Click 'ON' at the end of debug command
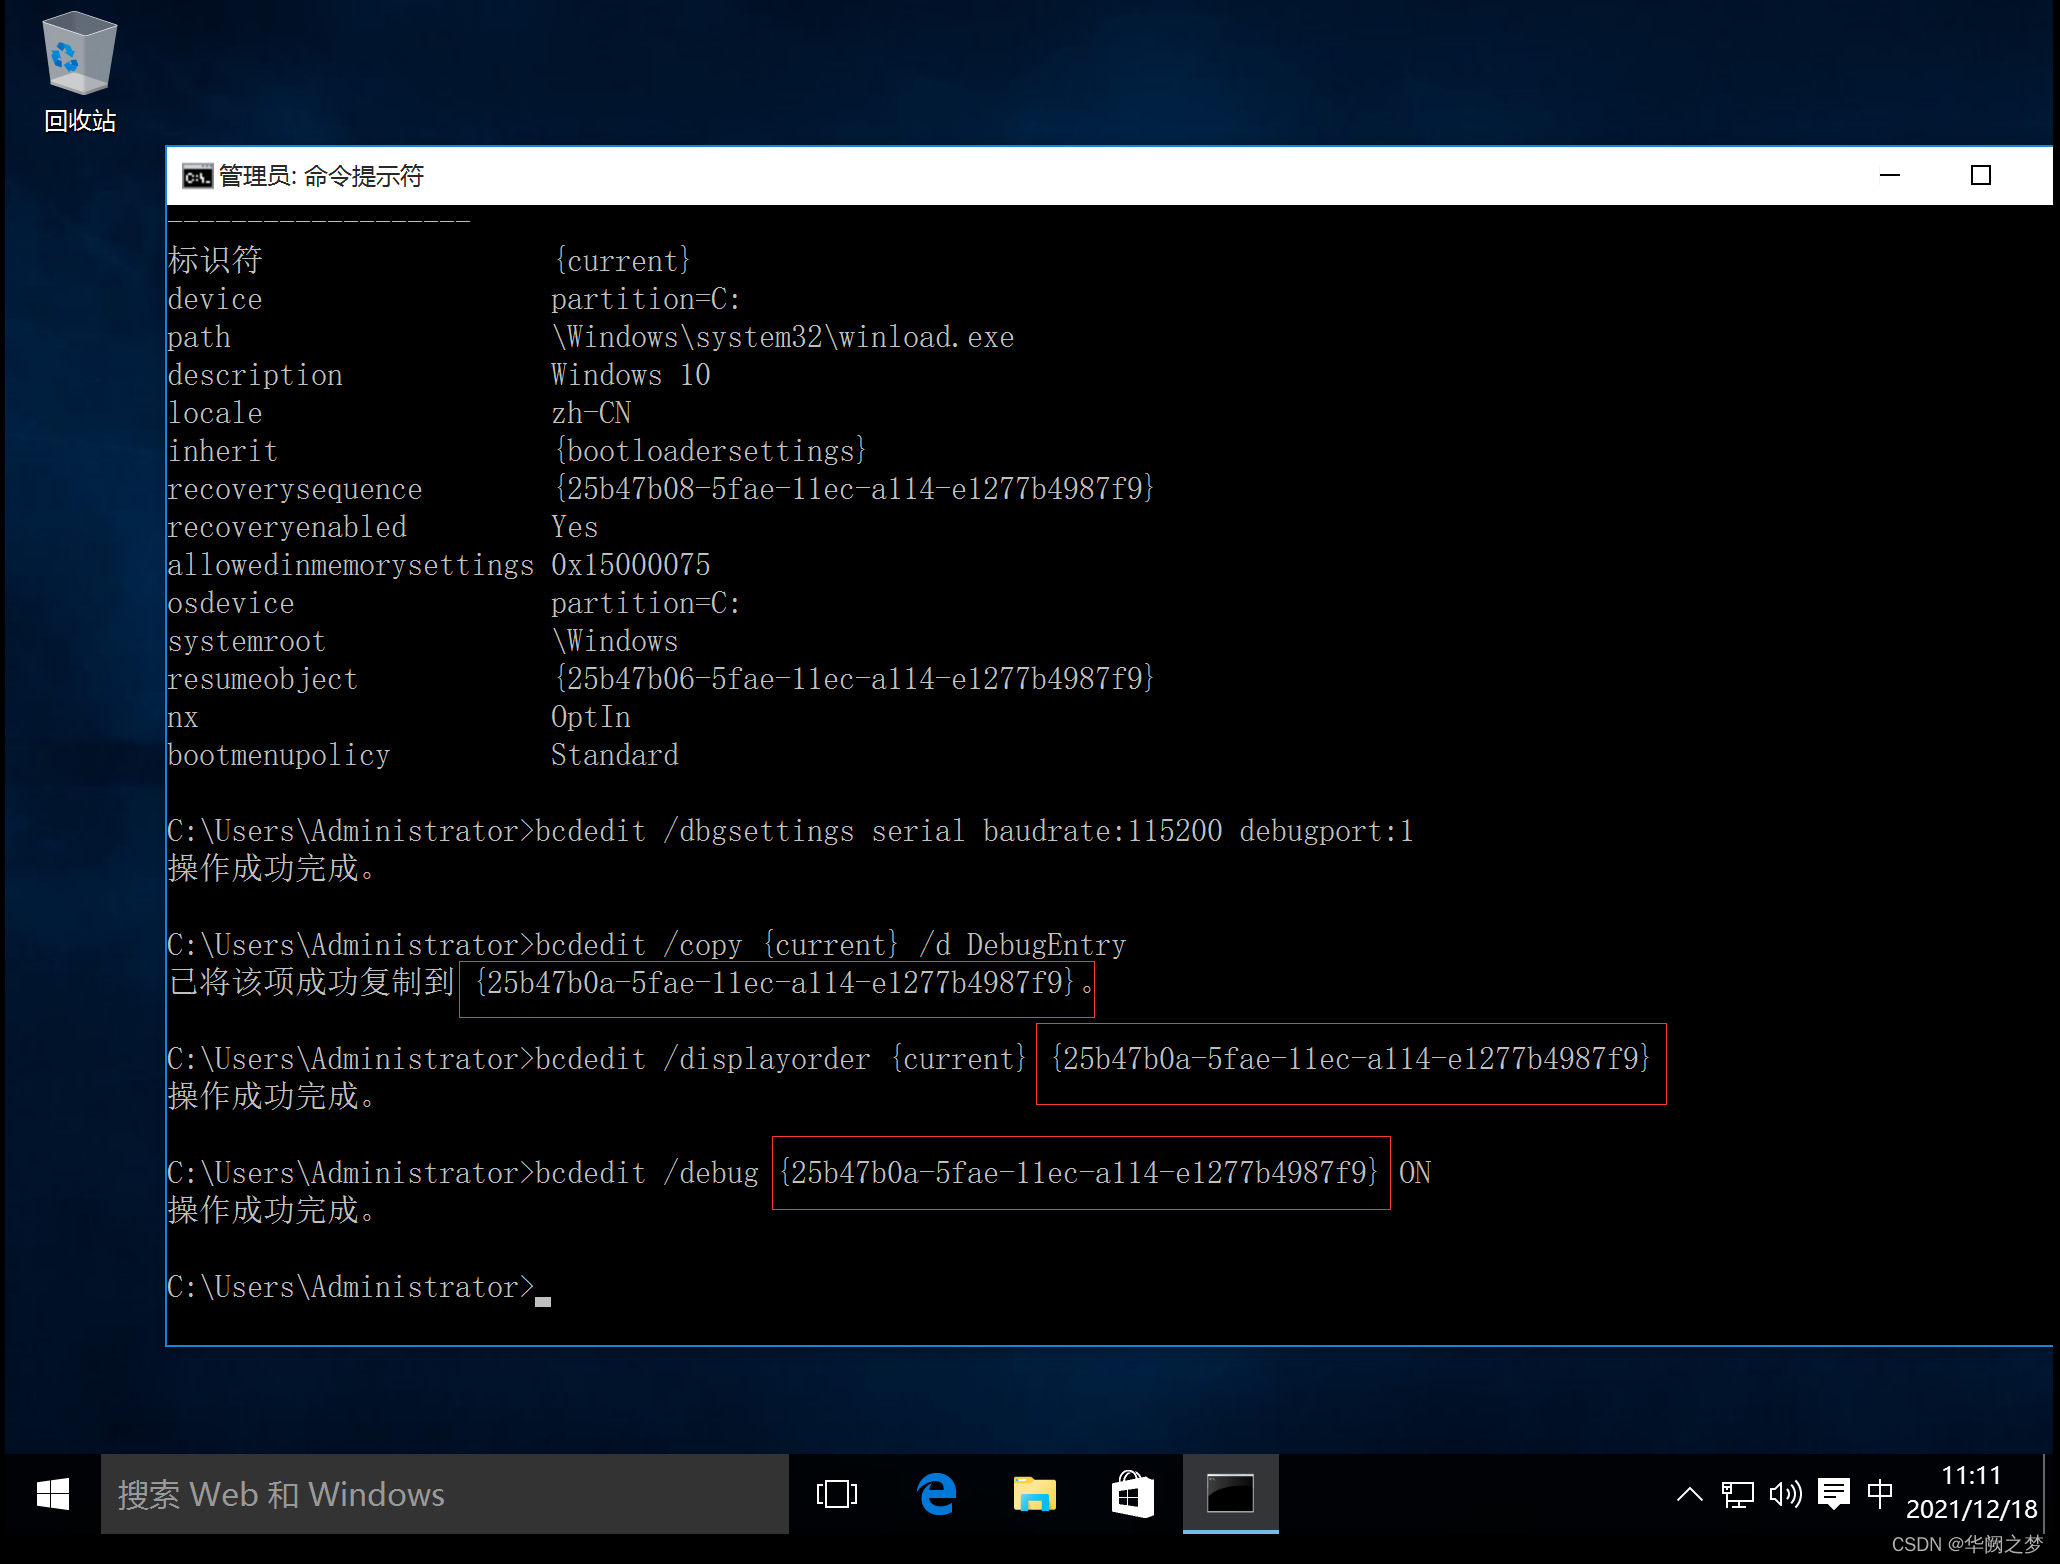Screen dimensions: 2060x1564 (x=1414, y=1173)
